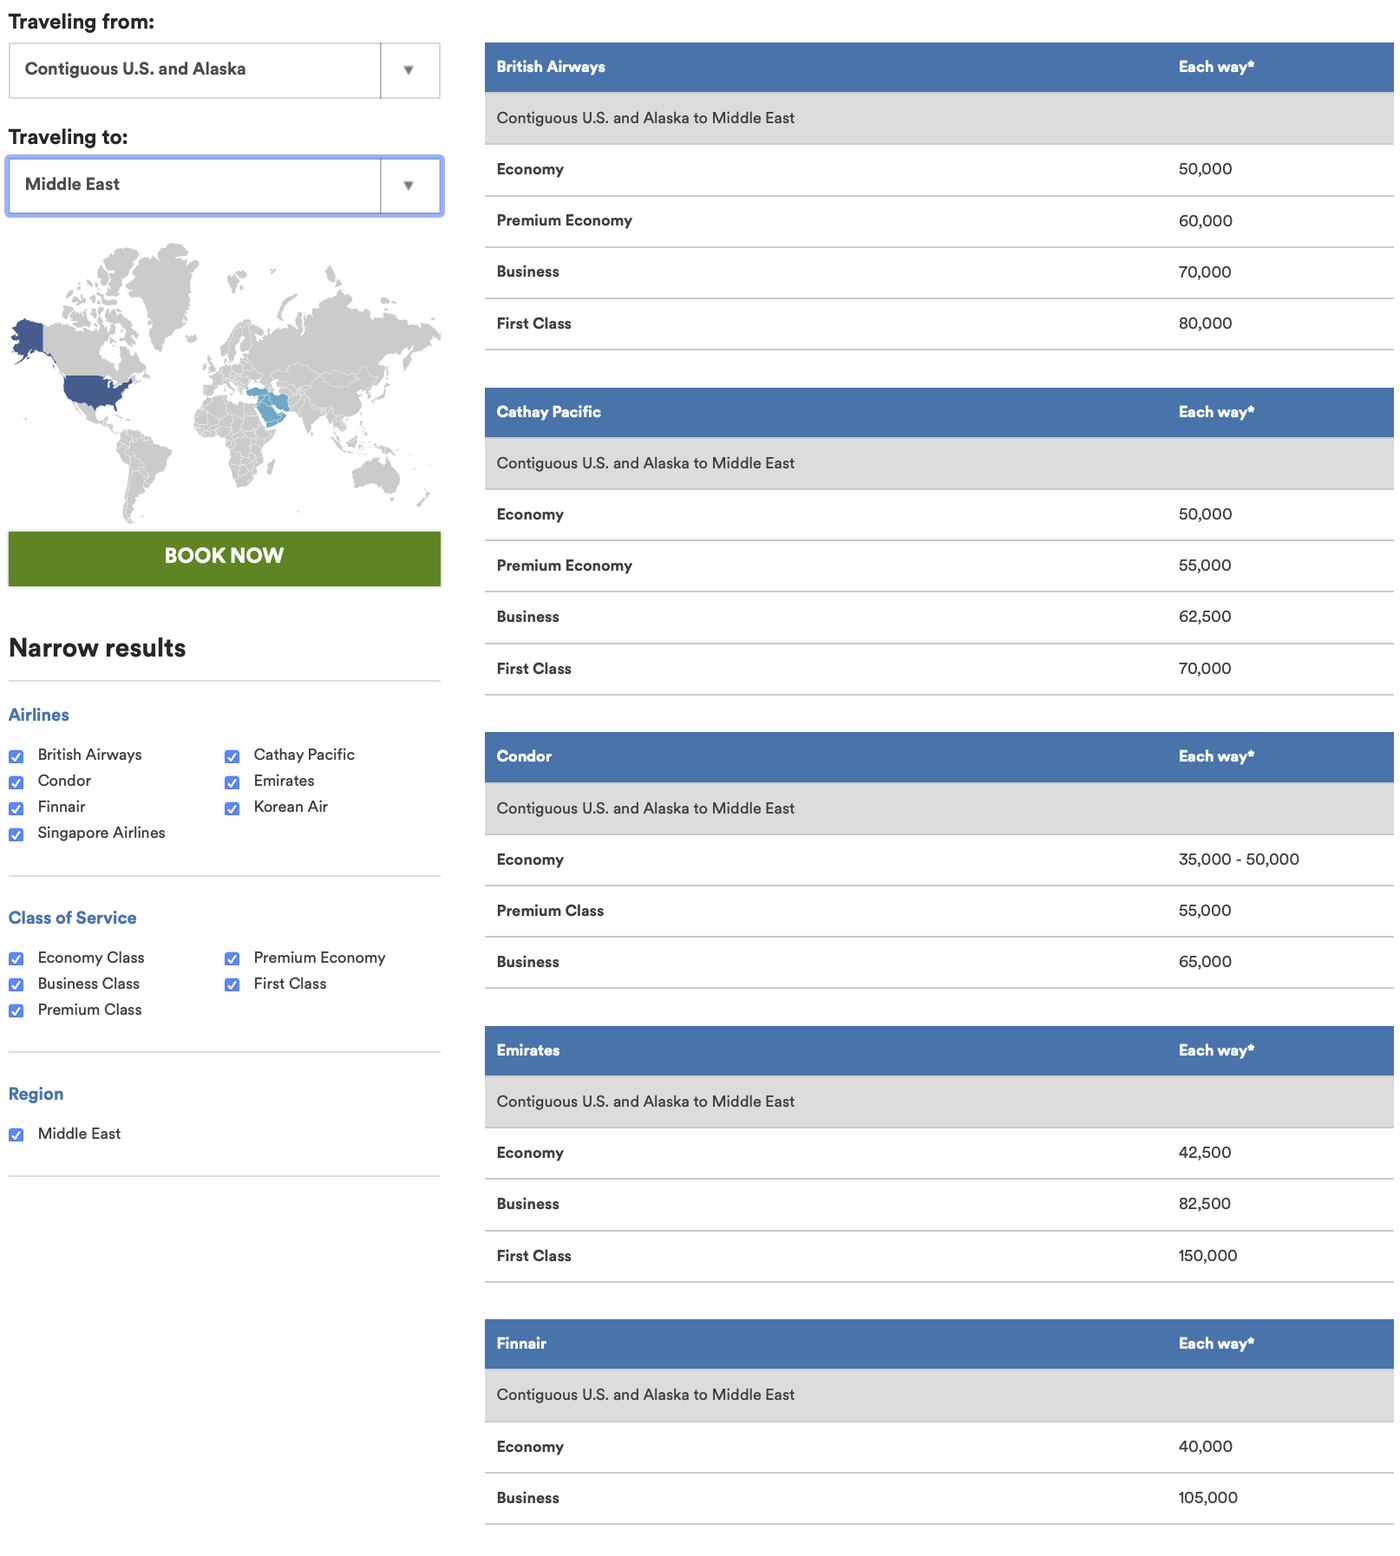Image resolution: width=1400 pixels, height=1556 pixels.
Task: Disable the Emirates airline filter
Action: (x=232, y=782)
